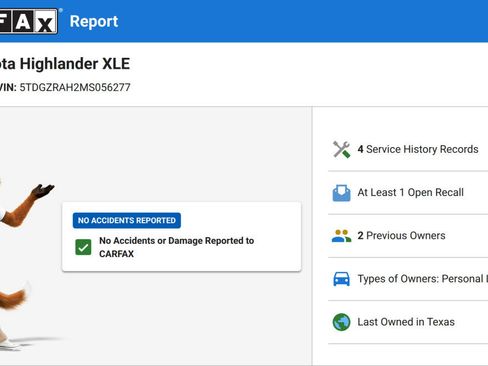The width and height of the screenshot is (488, 366).
Task: Click the no accidents summary card
Action: click(x=182, y=236)
